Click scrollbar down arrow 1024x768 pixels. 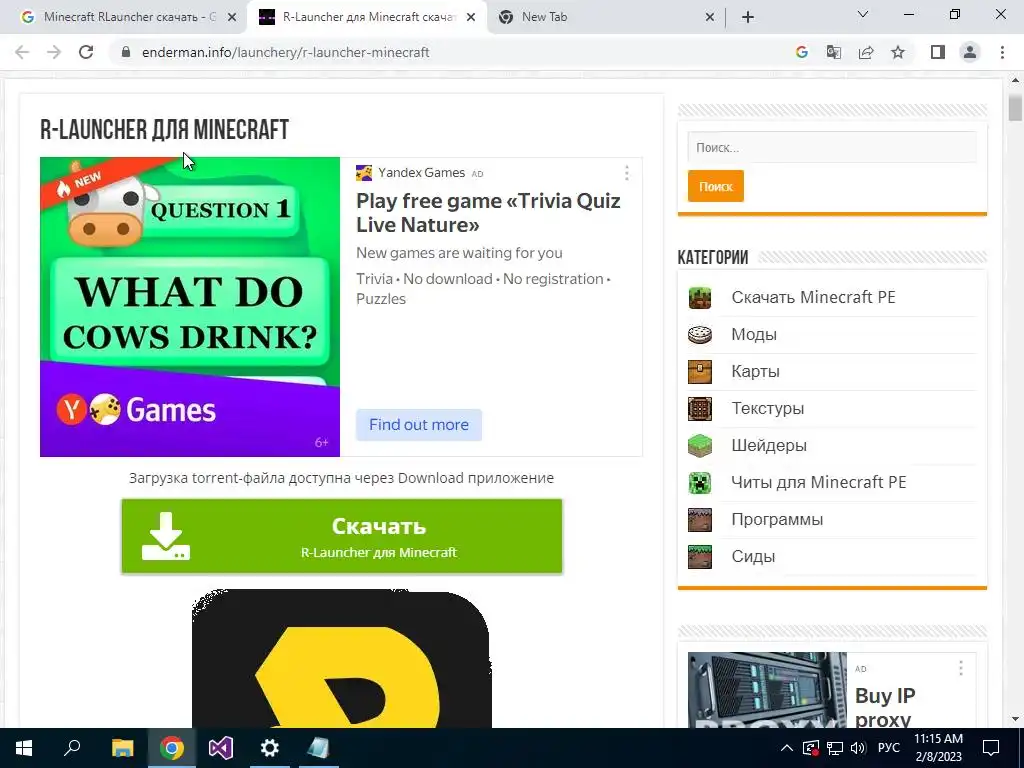1014,719
